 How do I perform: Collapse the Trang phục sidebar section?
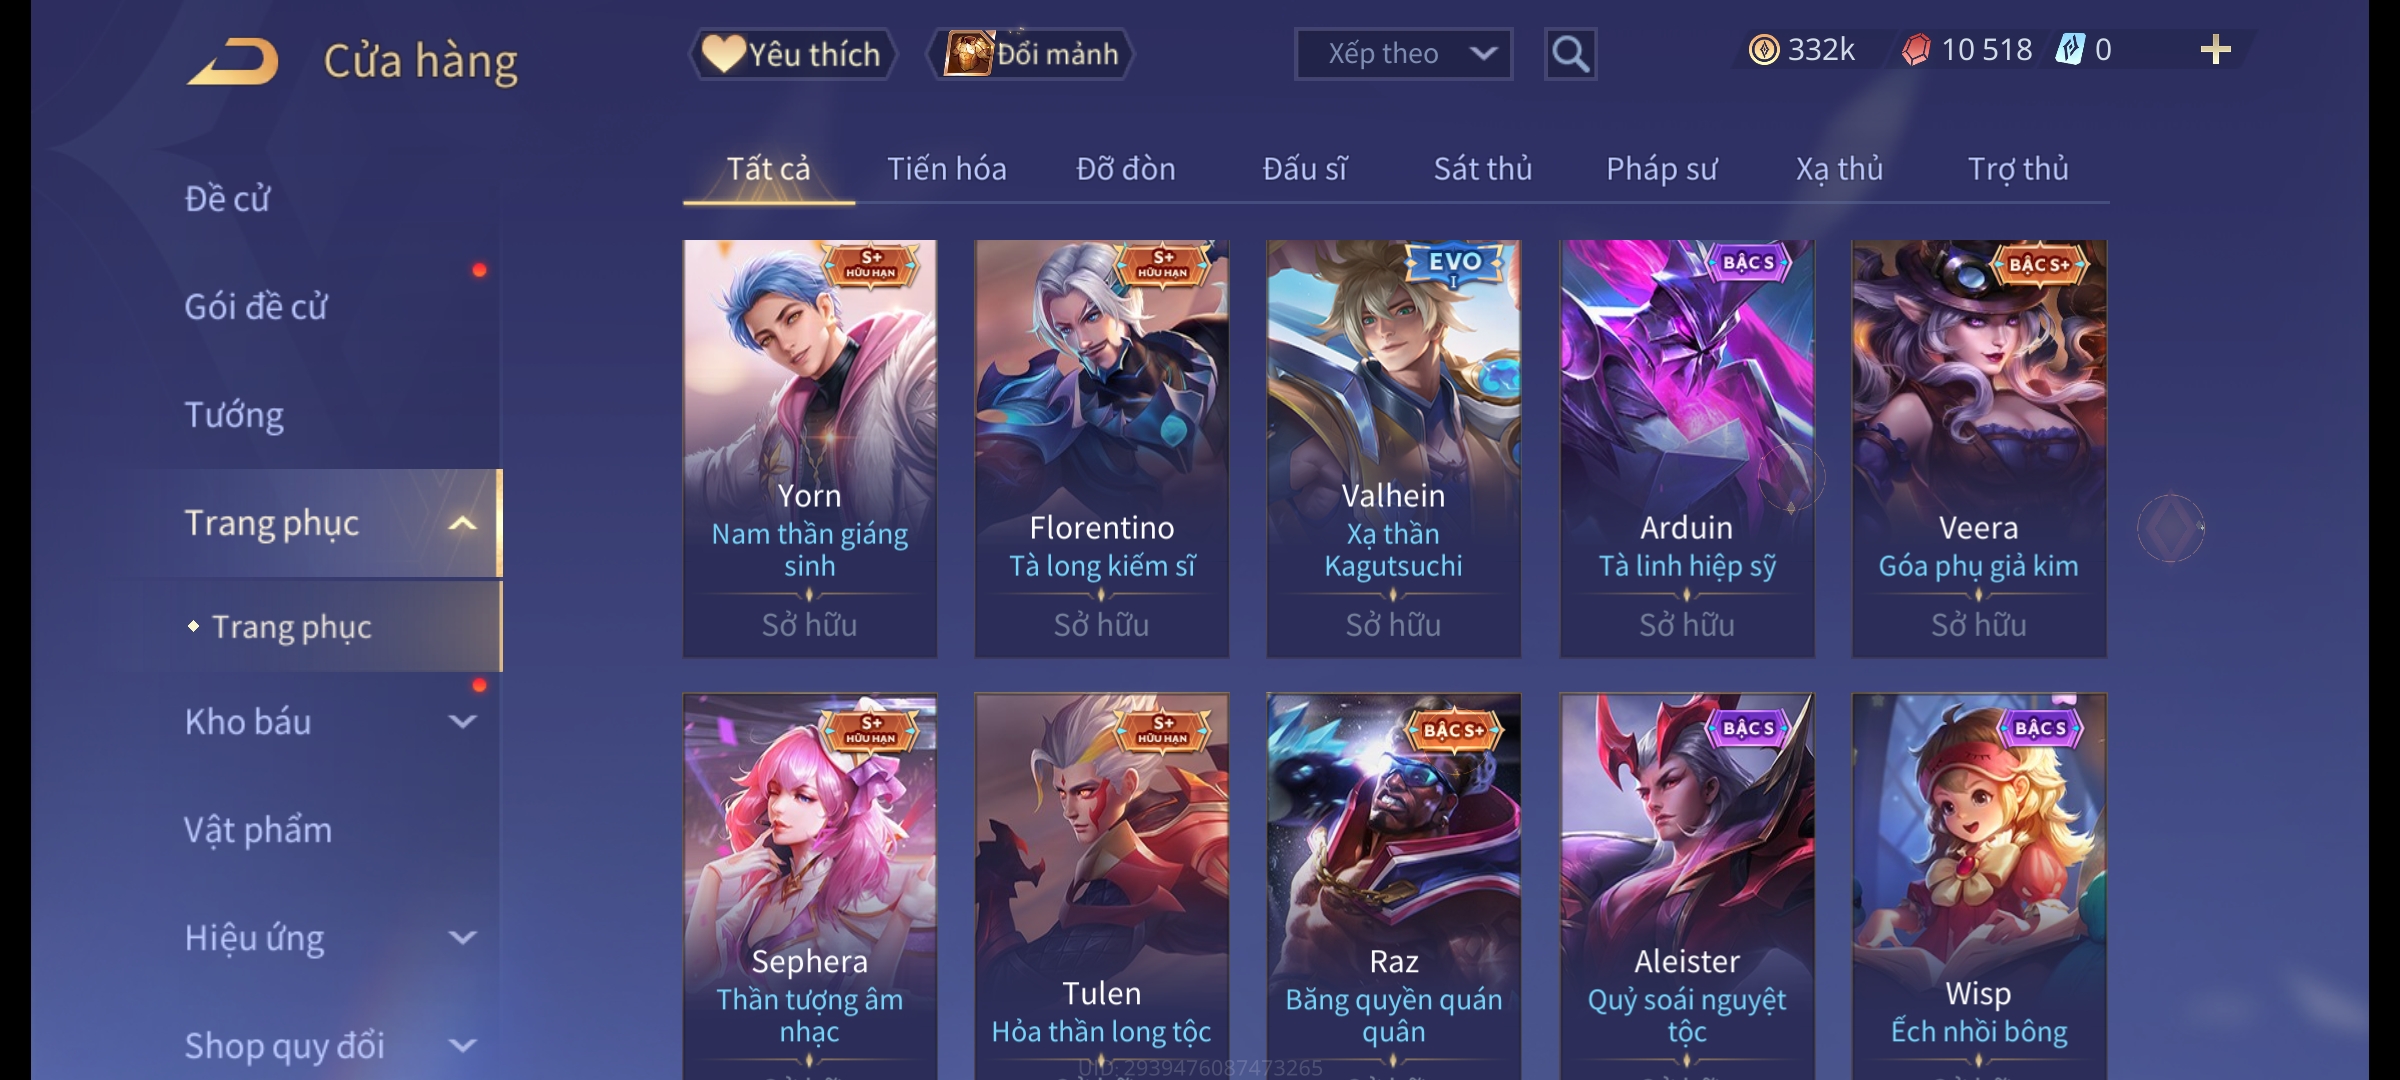pyautogui.click(x=462, y=524)
